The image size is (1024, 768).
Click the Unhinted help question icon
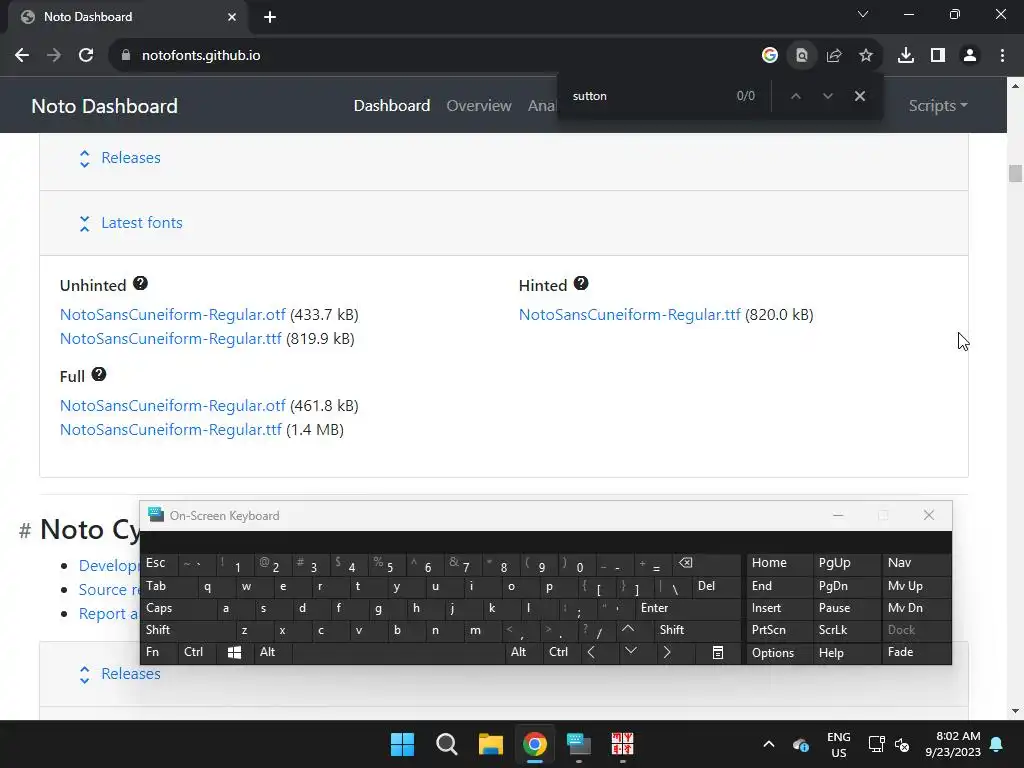coord(140,283)
